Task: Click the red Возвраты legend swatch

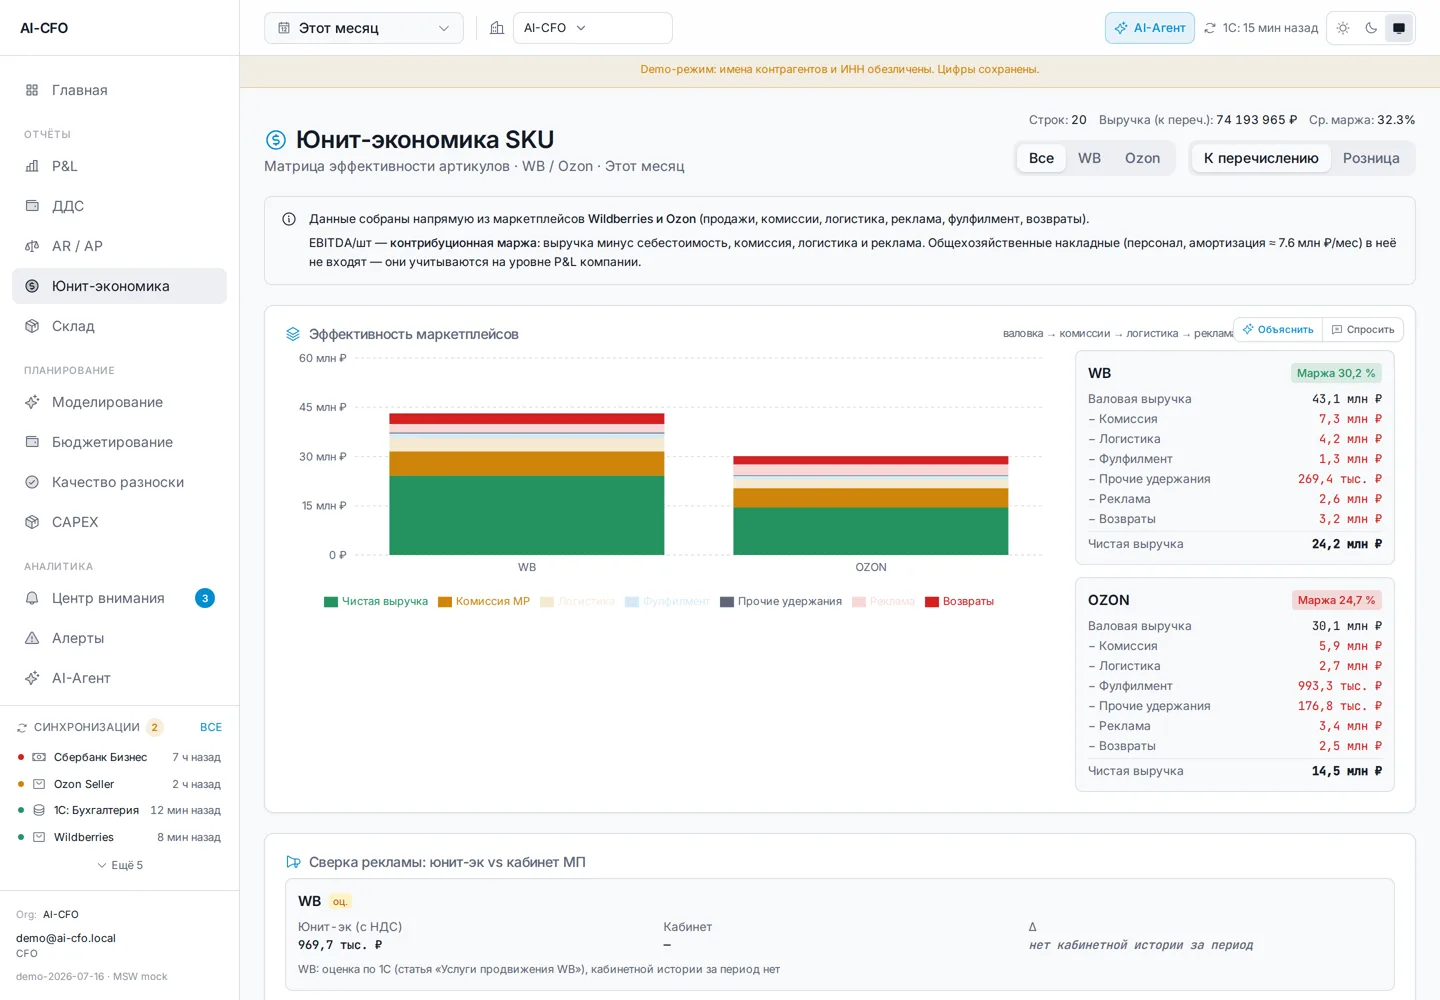Action: [932, 602]
